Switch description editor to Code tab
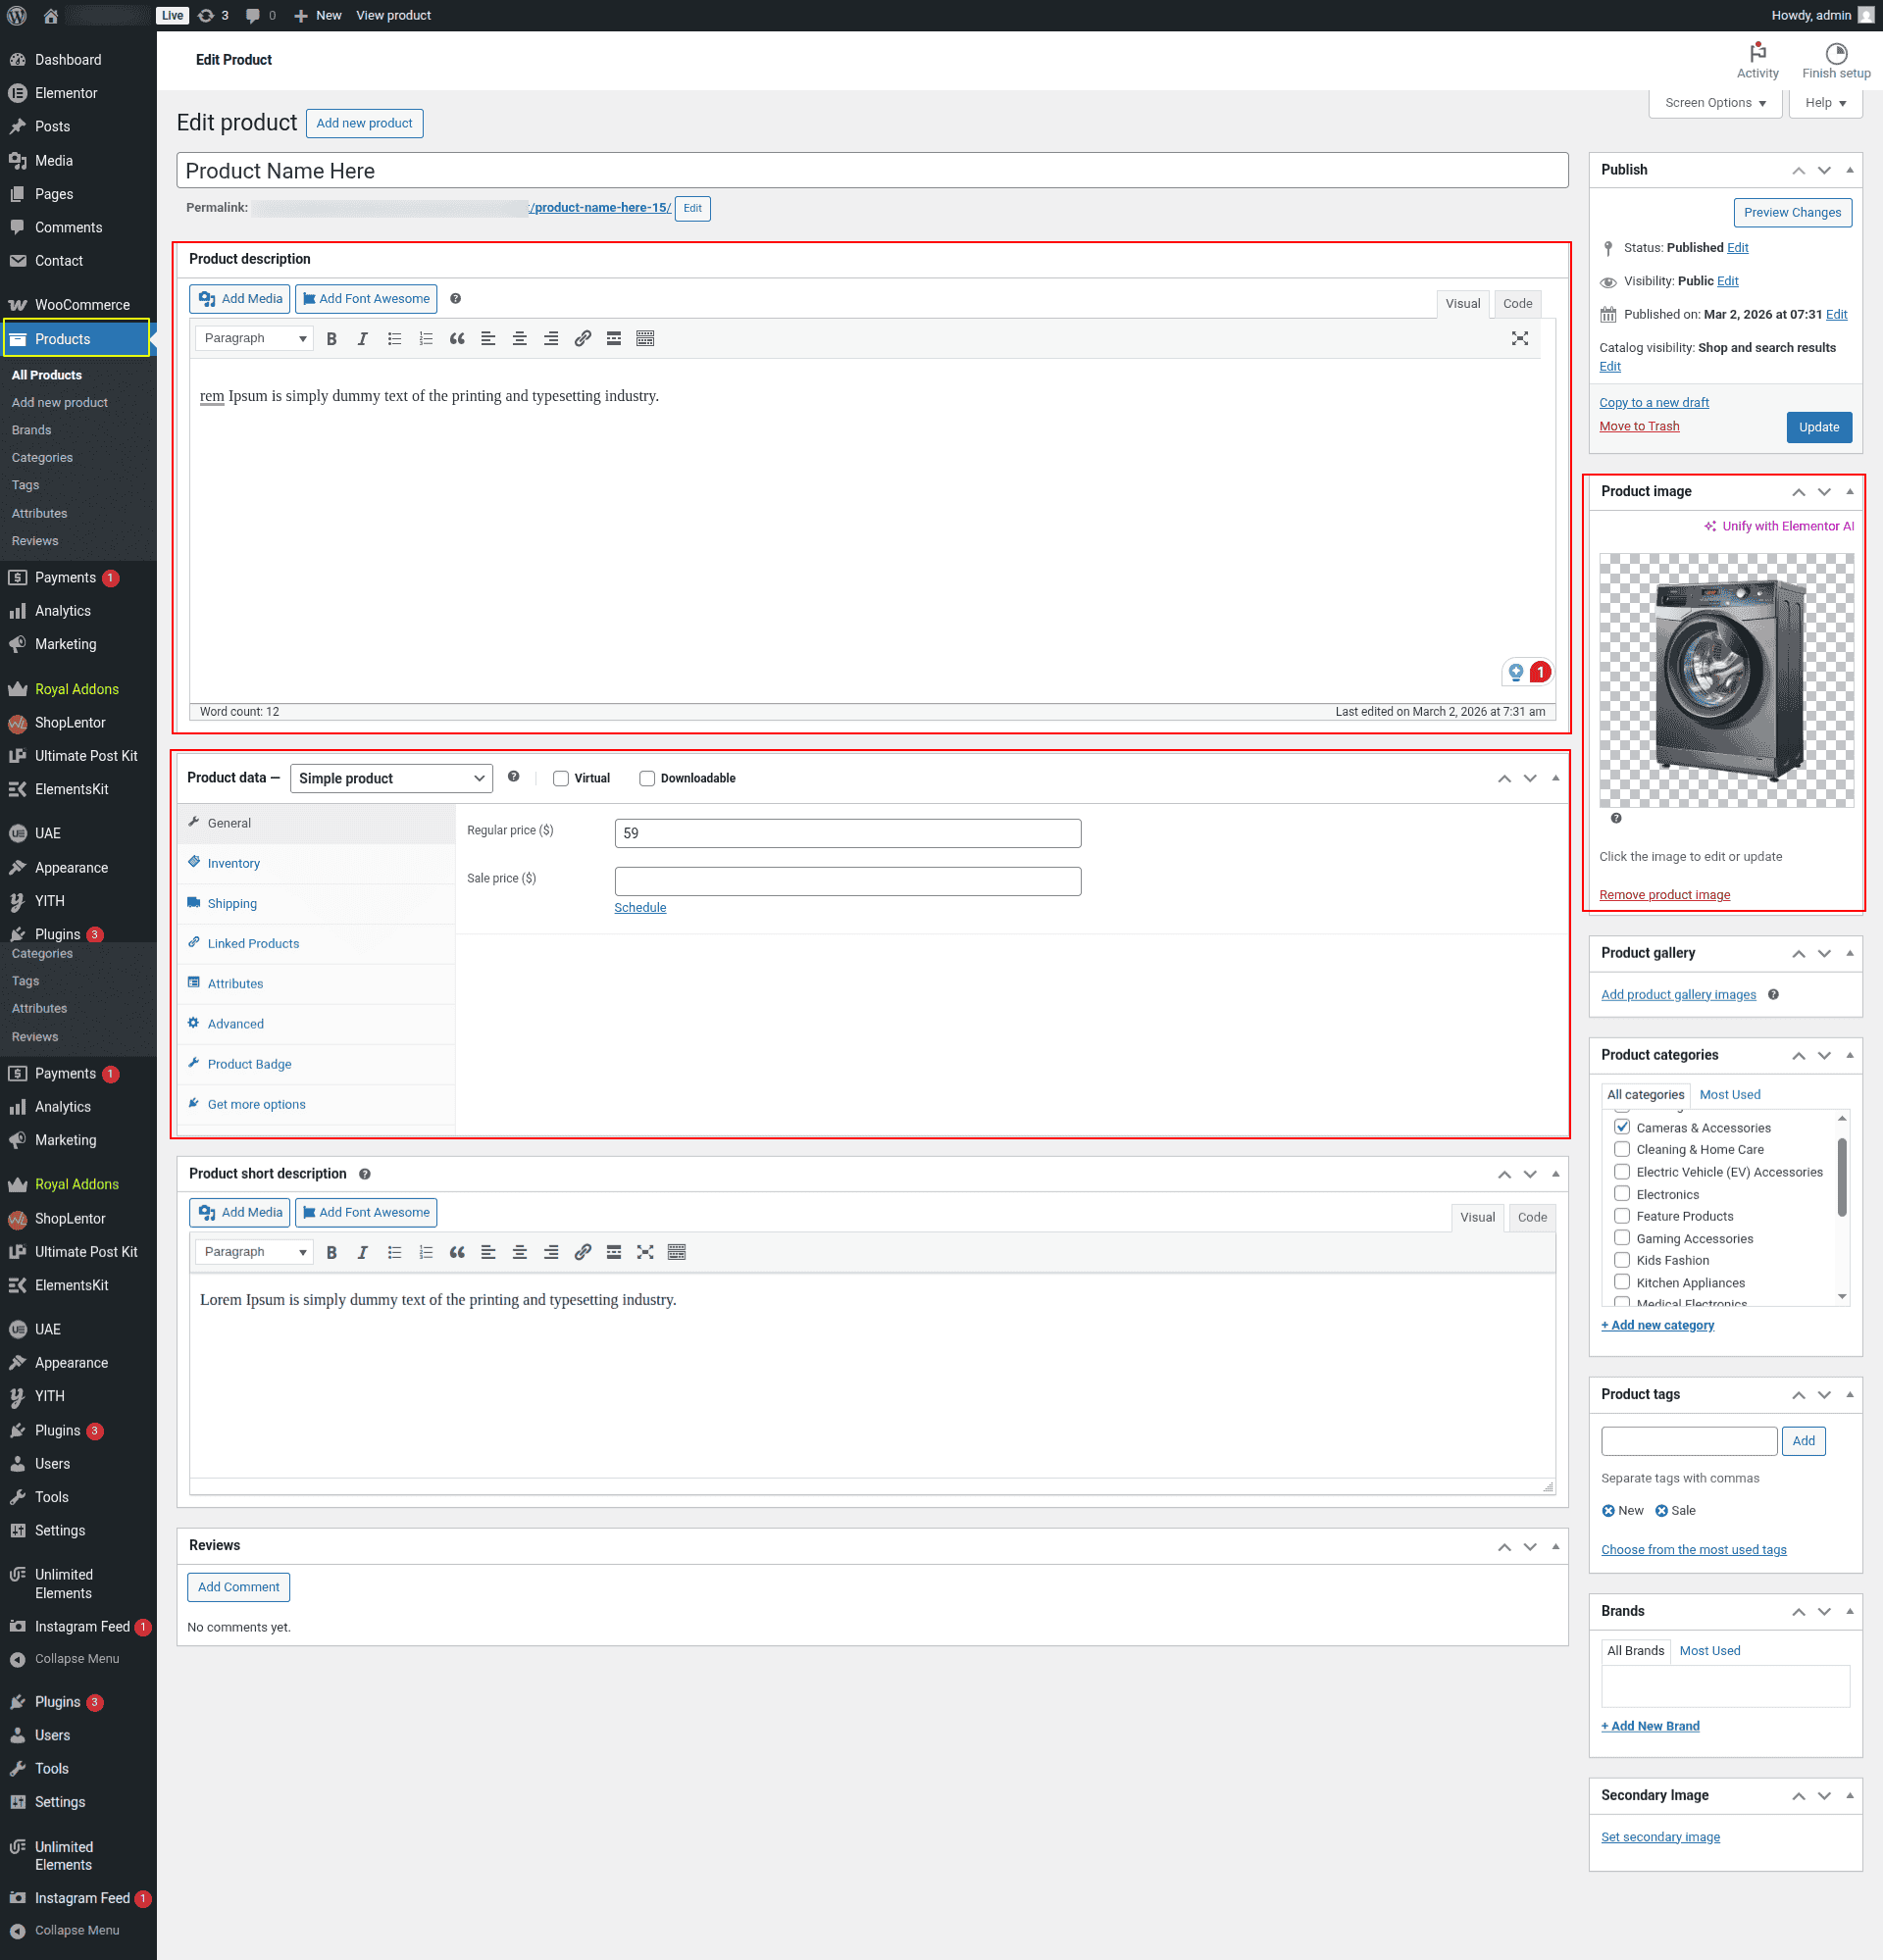This screenshot has height=1960, width=1883. click(1517, 304)
